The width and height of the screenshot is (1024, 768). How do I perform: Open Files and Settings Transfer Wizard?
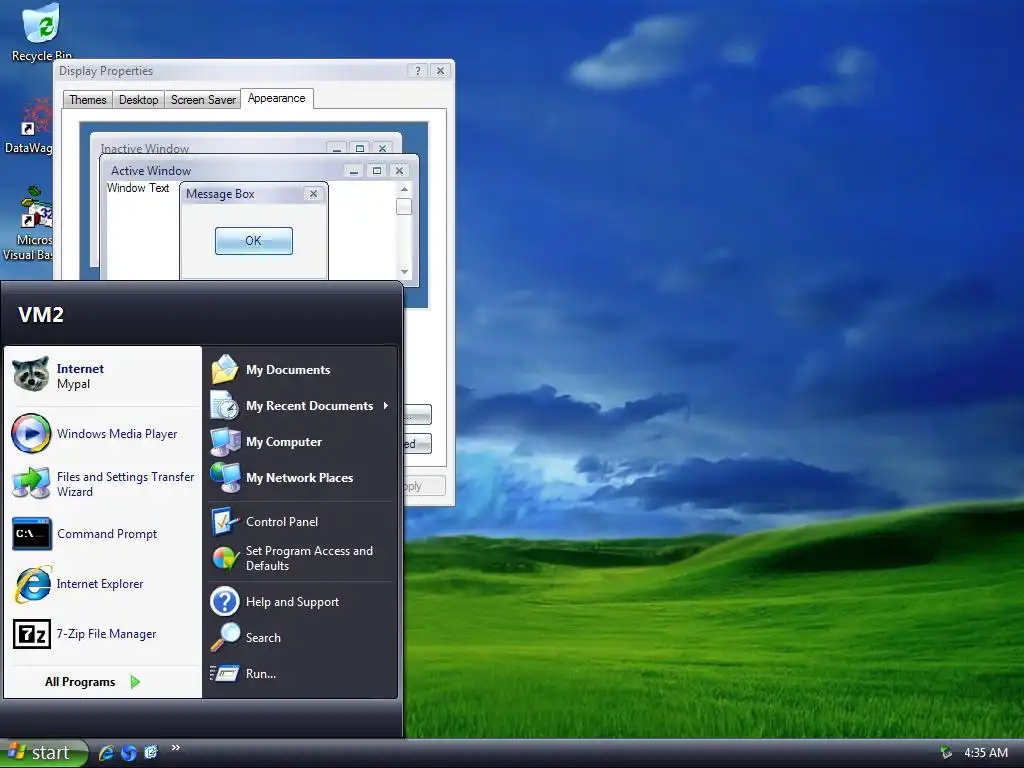(x=103, y=484)
